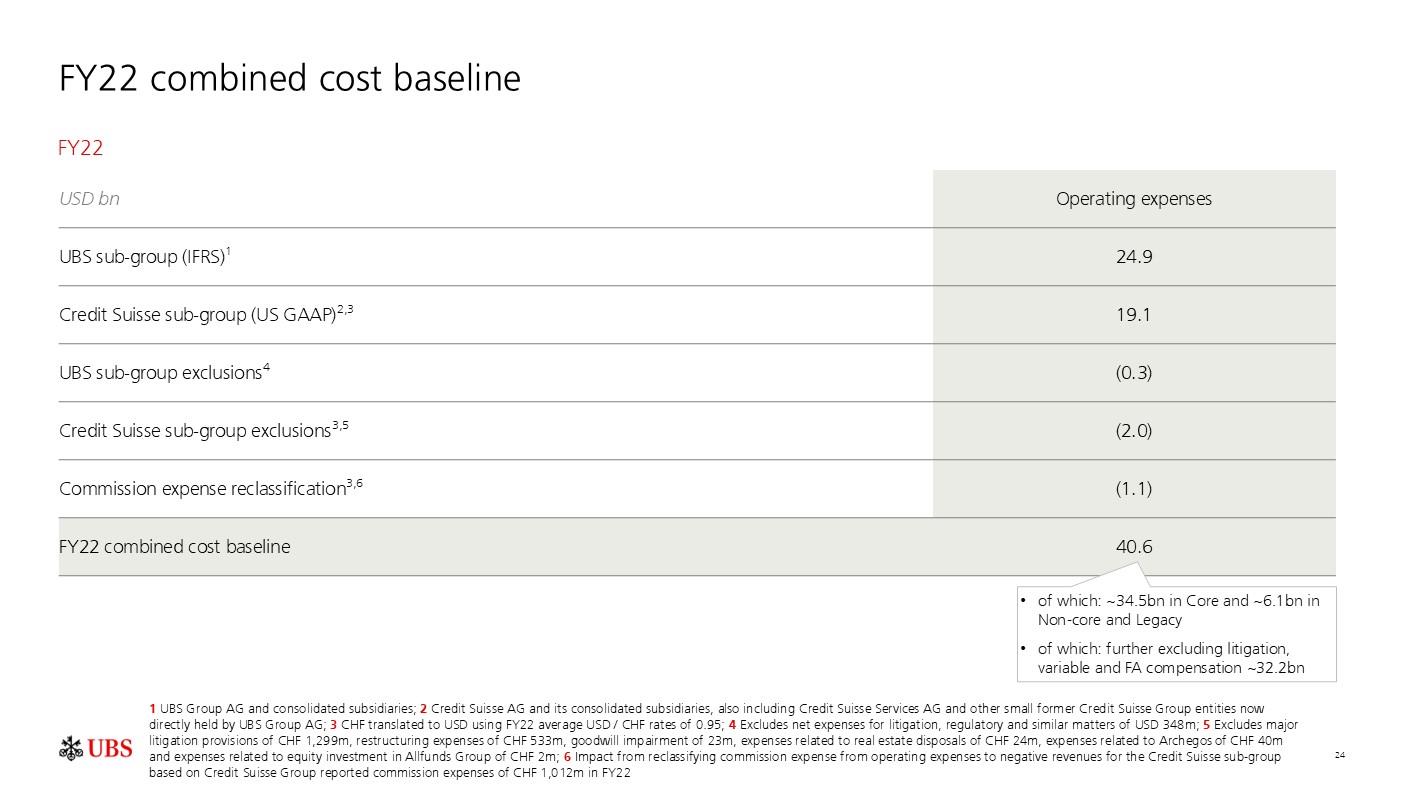Screen dimensions: 1407x792
Task: Select the 24.9 operating expenses value
Action: coord(1133,257)
